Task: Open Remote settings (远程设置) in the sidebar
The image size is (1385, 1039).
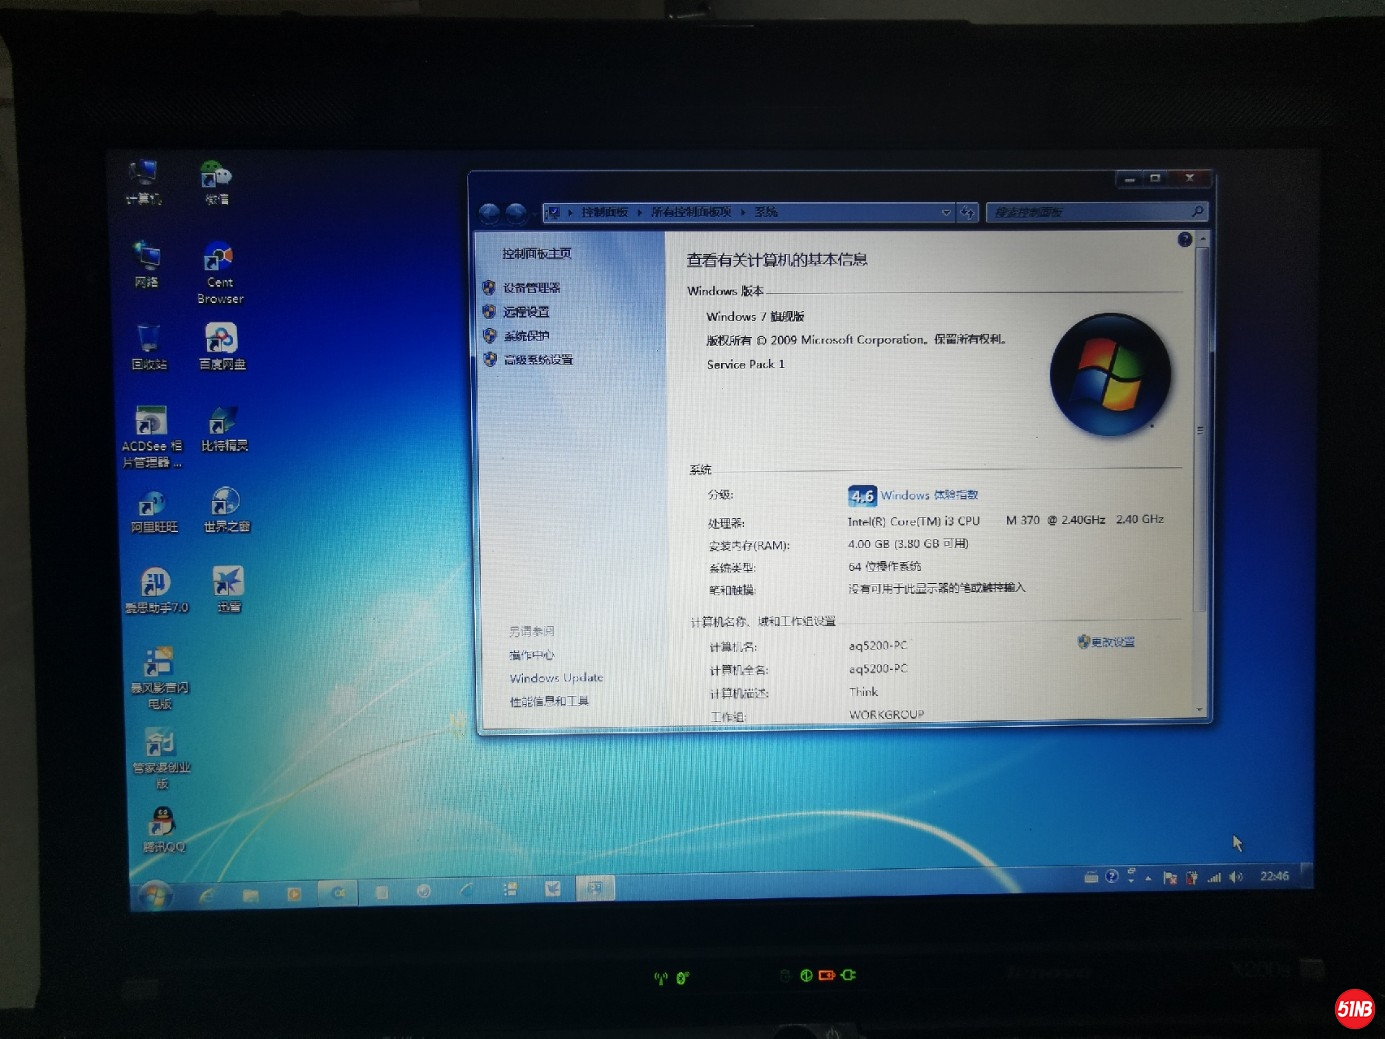Action: [526, 312]
